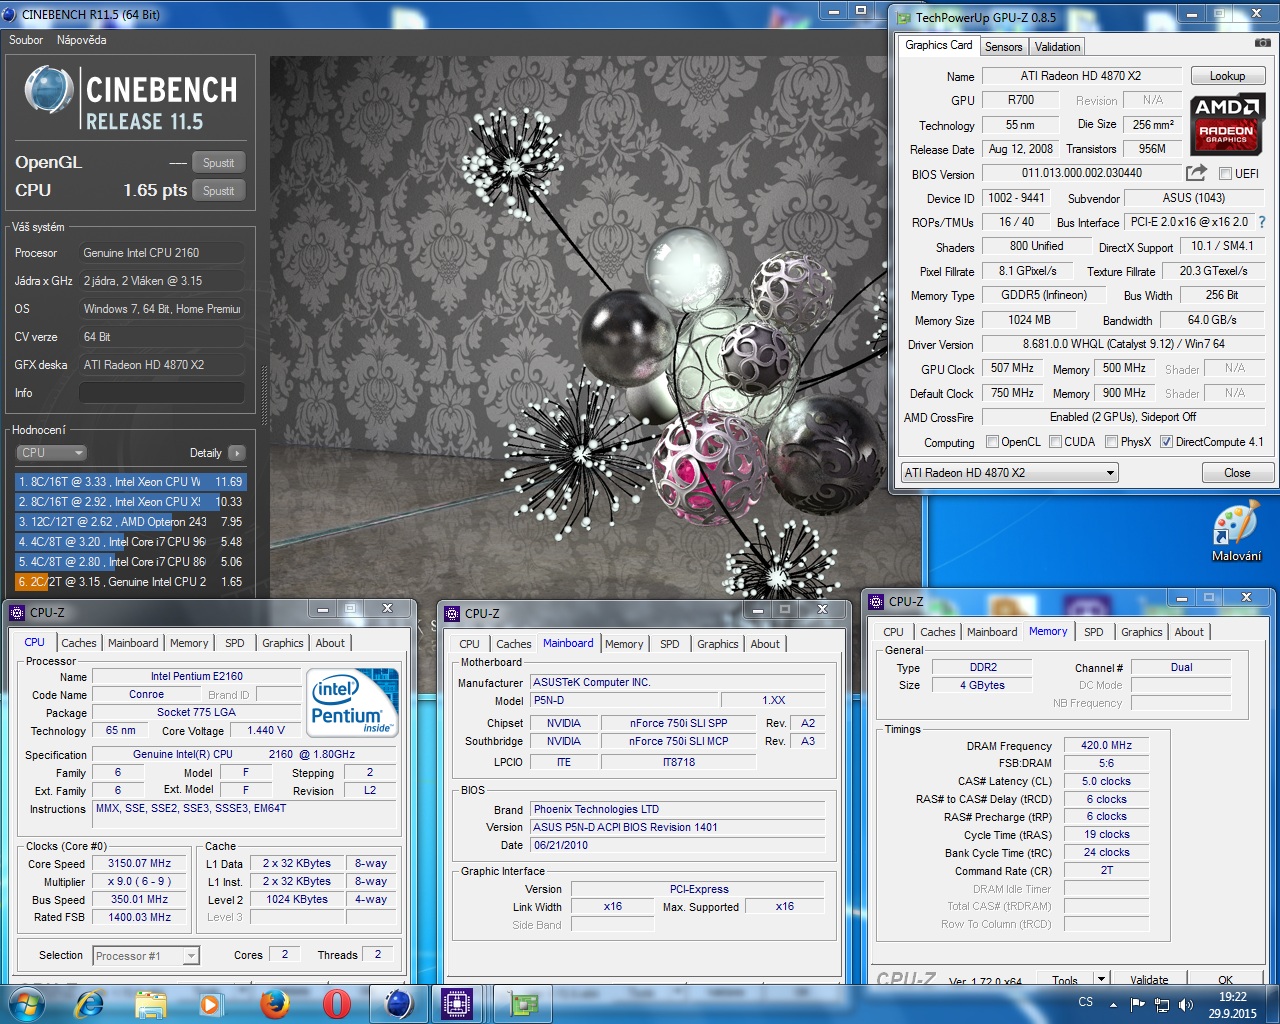
Task: Click the GPU-Z screenshot camera icon
Action: [1262, 43]
